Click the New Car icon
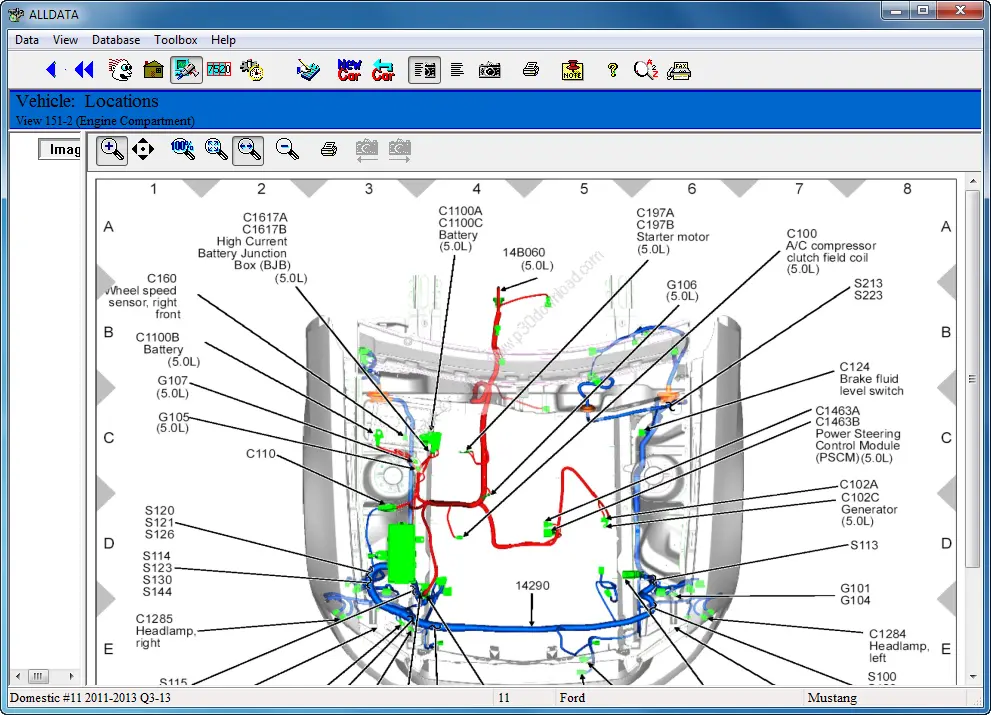The height and width of the screenshot is (715, 991). click(x=349, y=70)
